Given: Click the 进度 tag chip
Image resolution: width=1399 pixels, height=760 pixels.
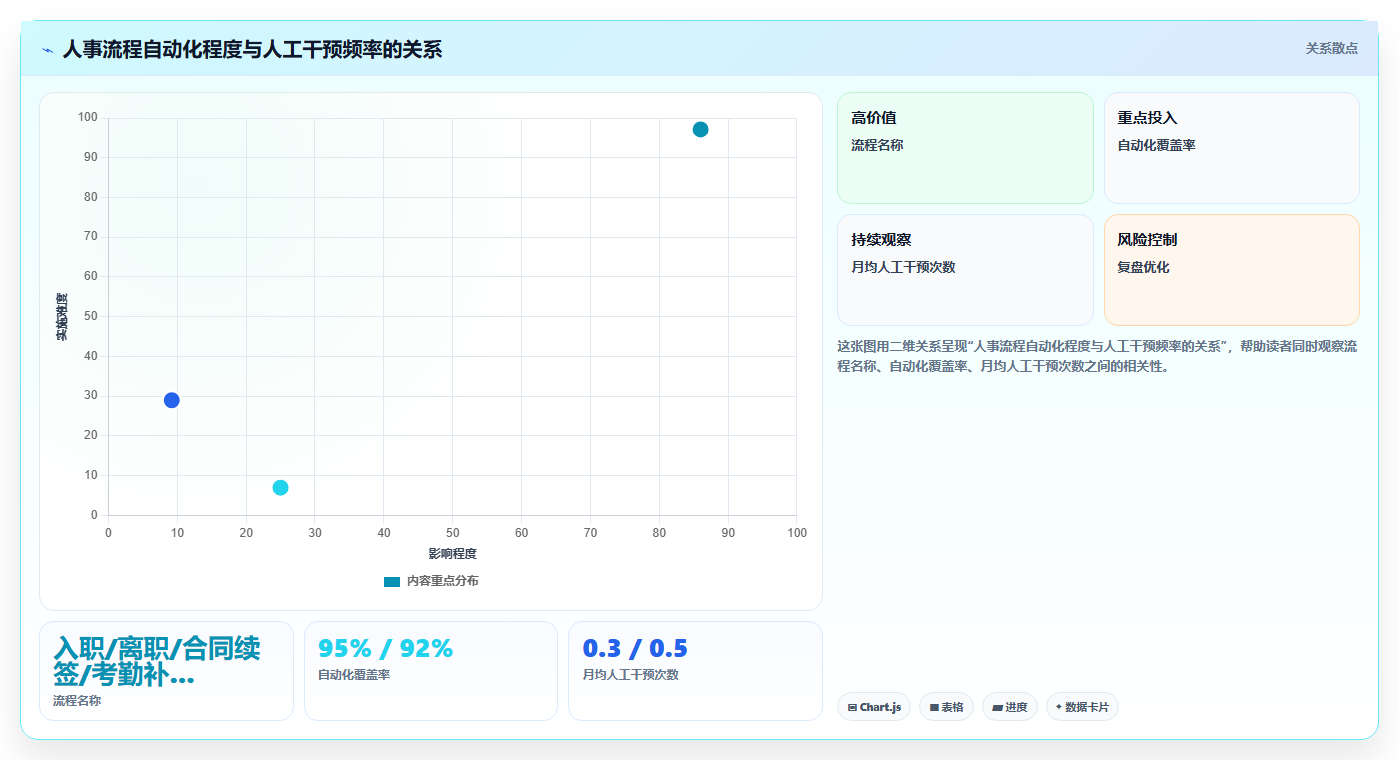Looking at the screenshot, I should (x=1010, y=707).
